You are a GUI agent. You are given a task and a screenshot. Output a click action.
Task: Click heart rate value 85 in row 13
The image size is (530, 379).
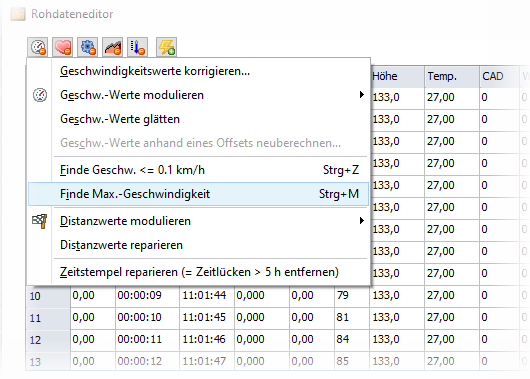(352, 361)
